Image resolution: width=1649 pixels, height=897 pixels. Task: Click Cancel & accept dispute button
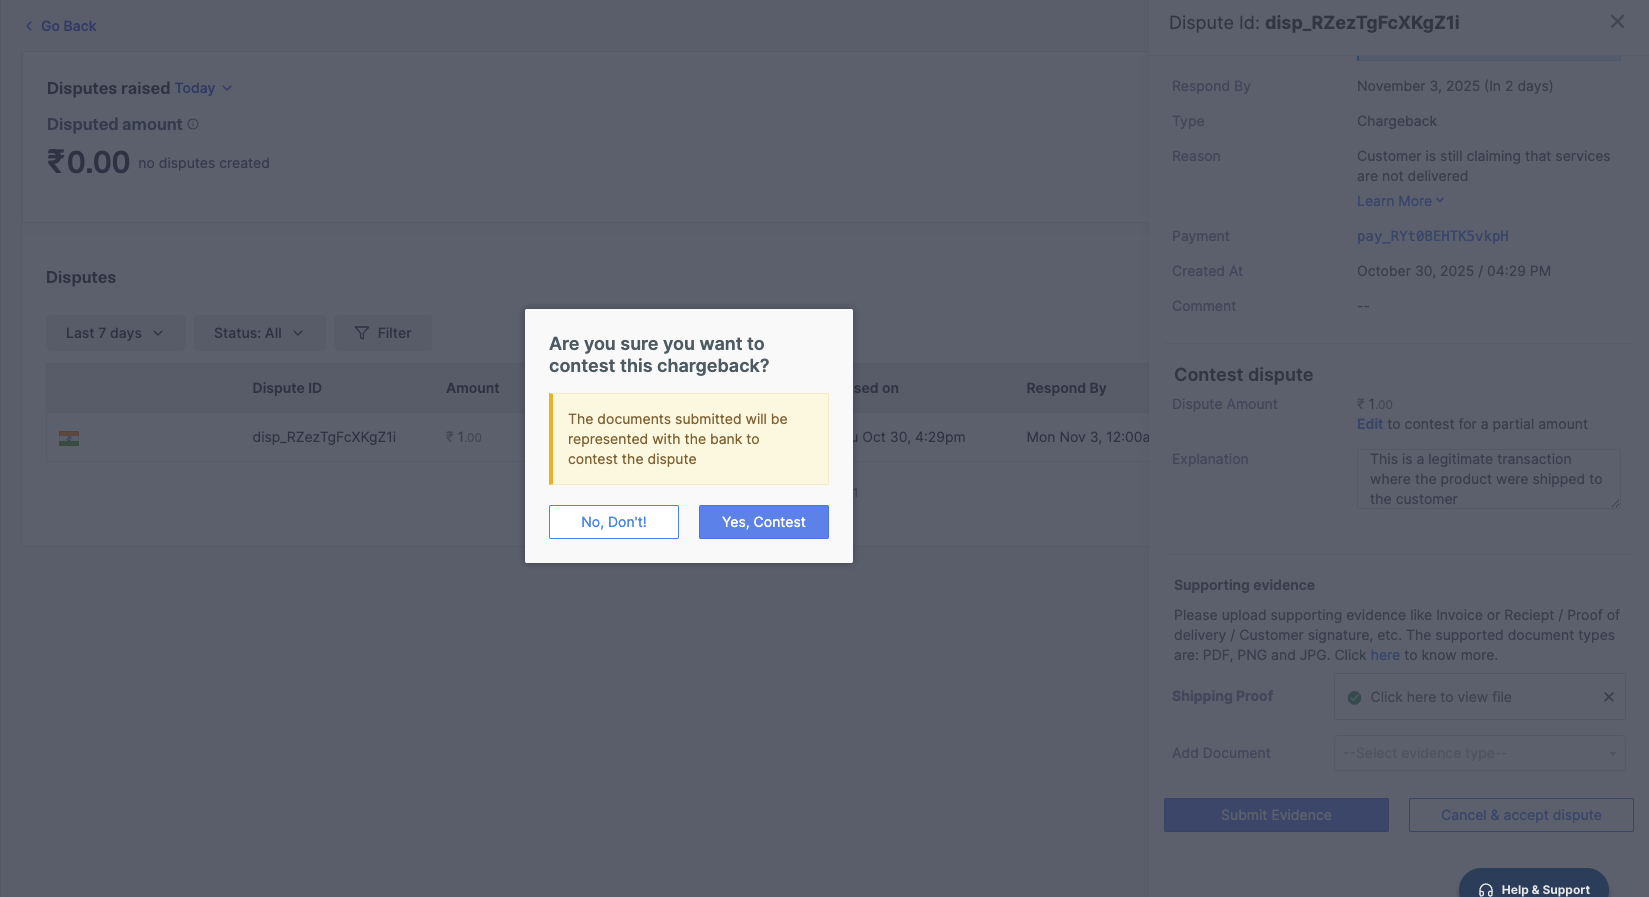click(x=1520, y=815)
